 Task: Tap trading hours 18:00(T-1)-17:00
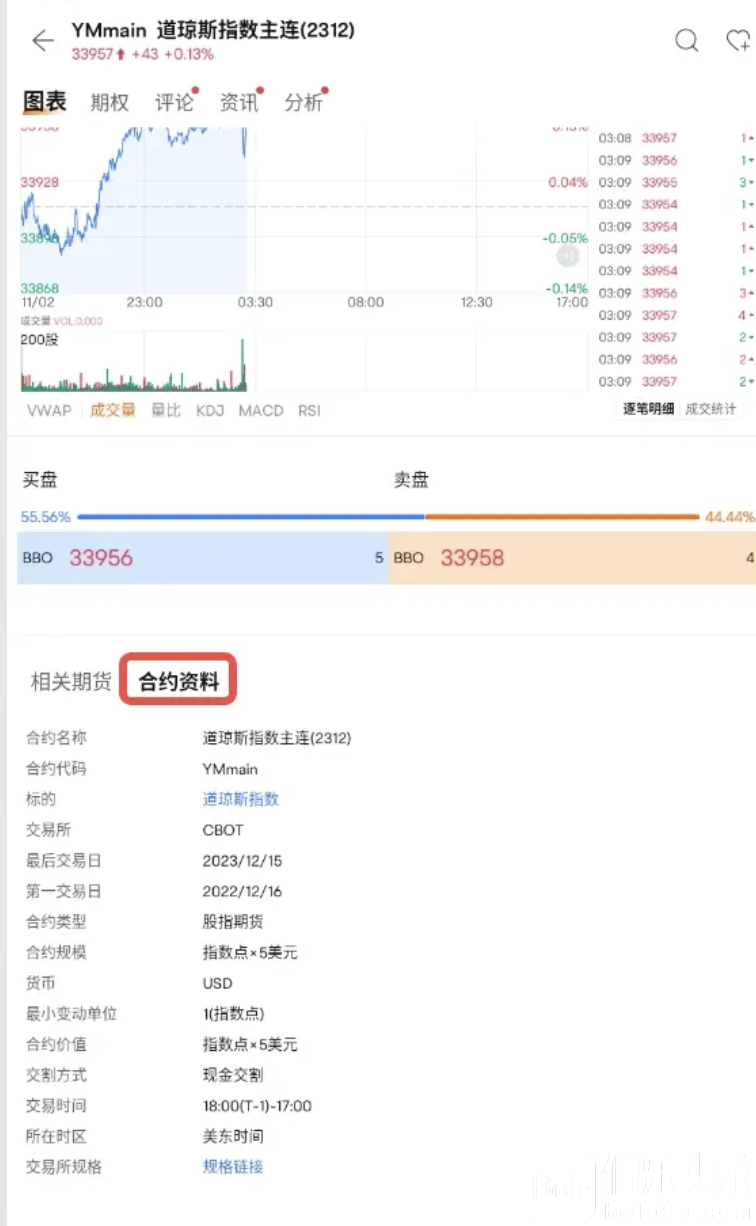[257, 1106]
